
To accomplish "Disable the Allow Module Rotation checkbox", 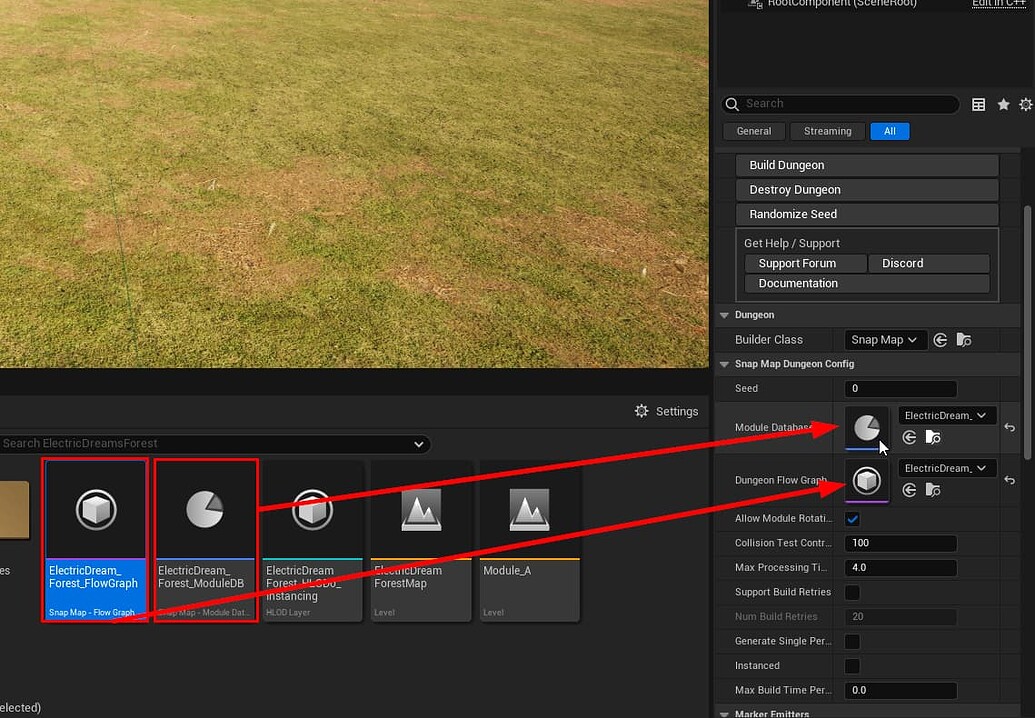I will tap(852, 518).
